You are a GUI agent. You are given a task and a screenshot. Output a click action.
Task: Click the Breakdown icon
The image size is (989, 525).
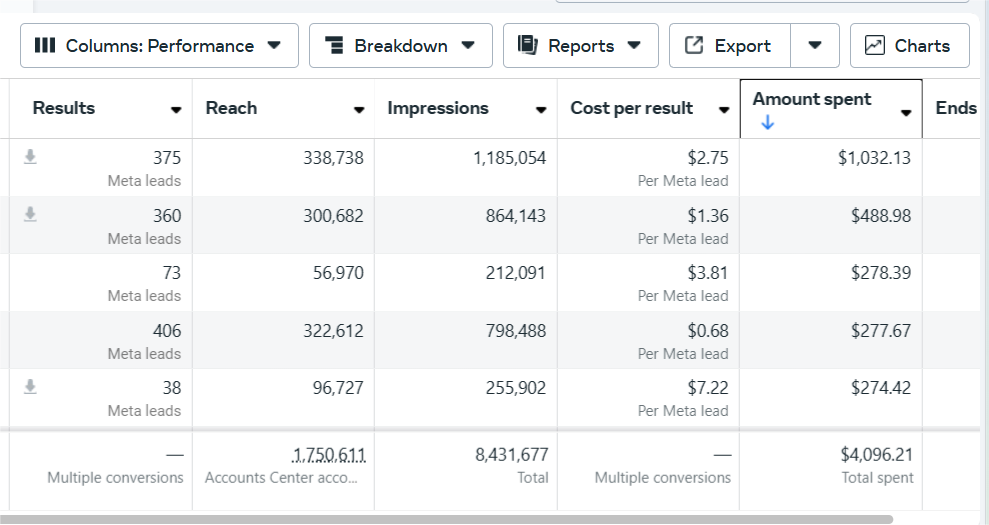pos(335,46)
